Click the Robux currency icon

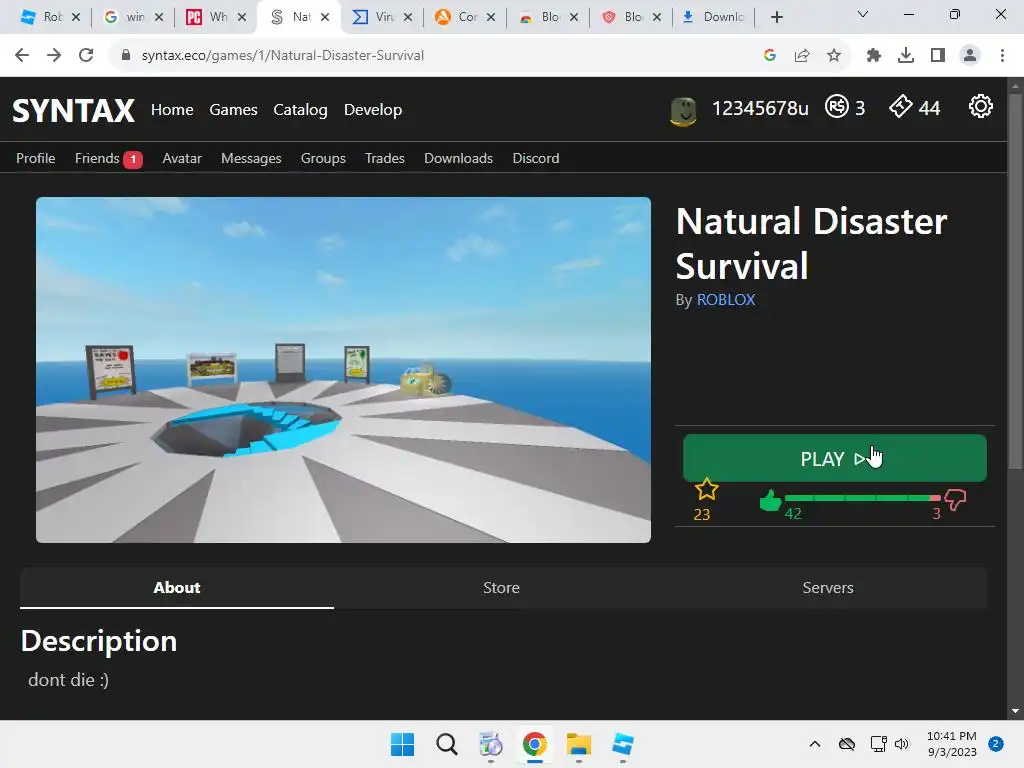(x=837, y=106)
